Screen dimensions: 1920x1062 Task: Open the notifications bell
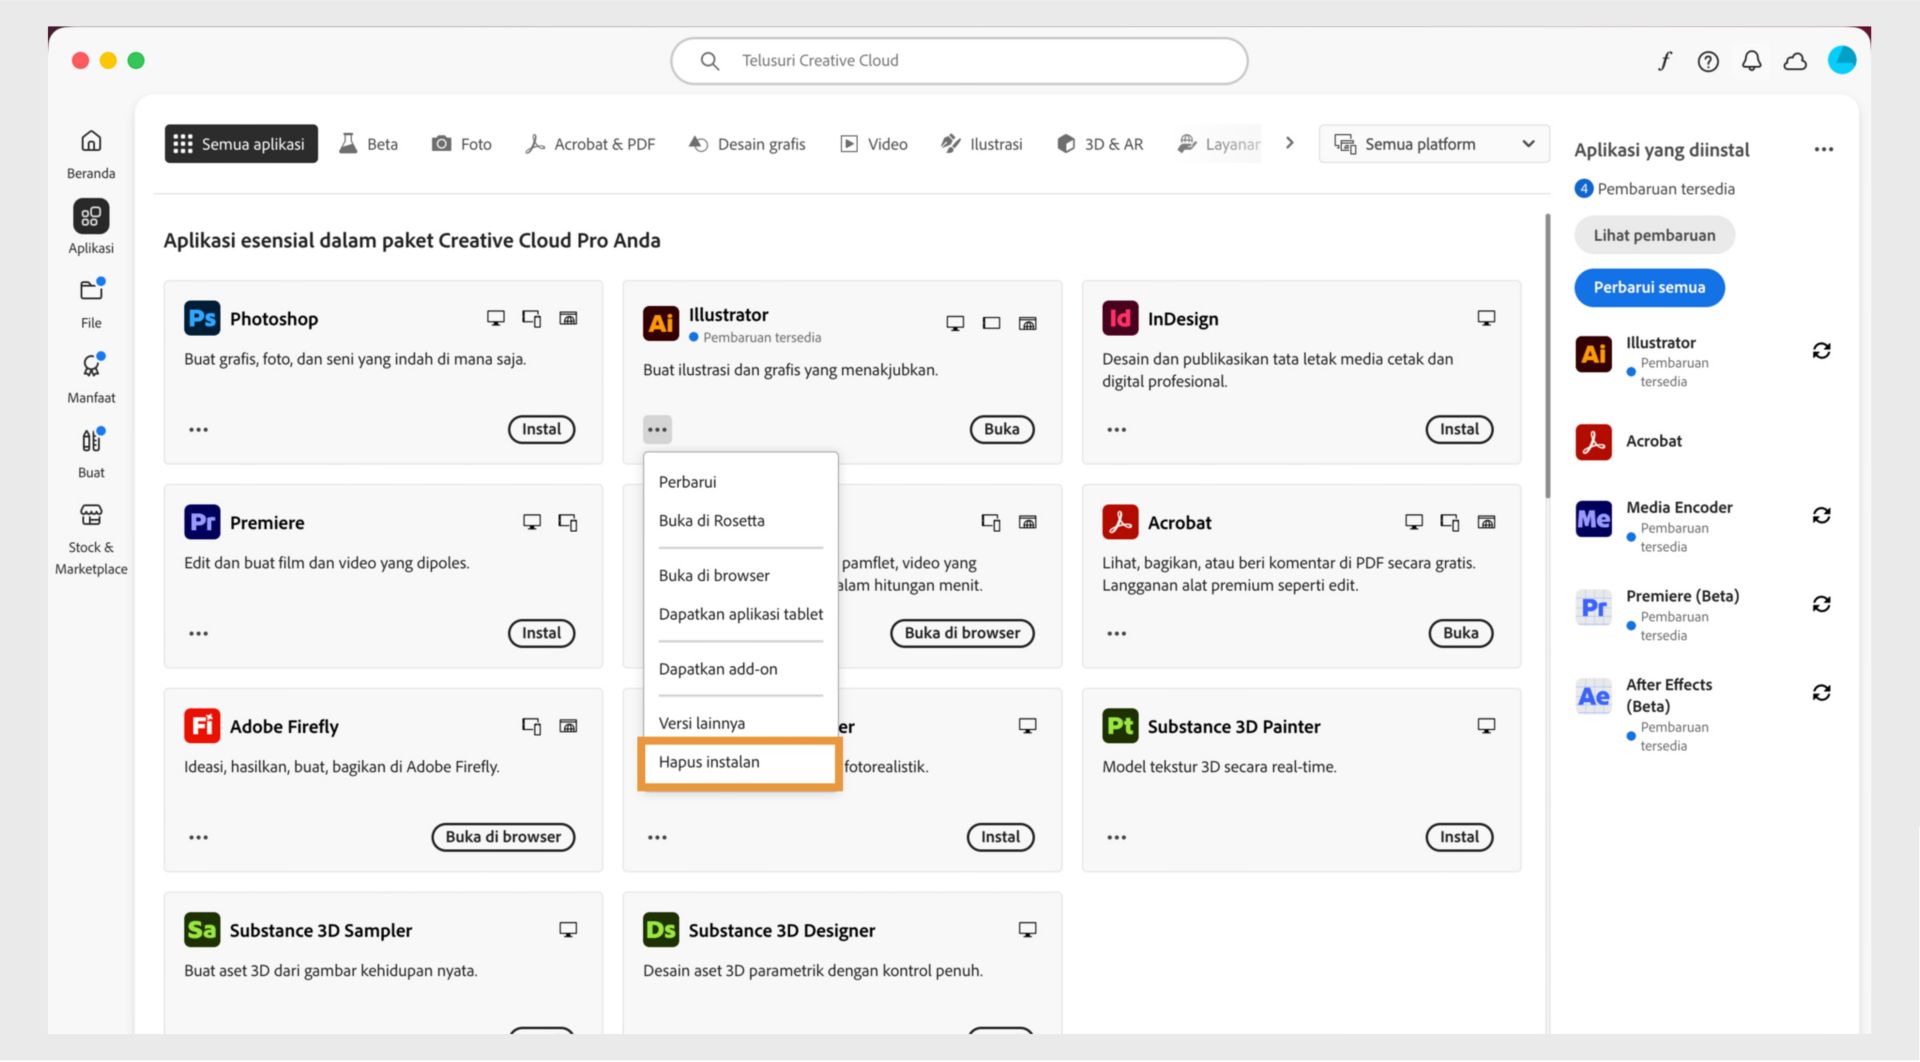point(1751,61)
